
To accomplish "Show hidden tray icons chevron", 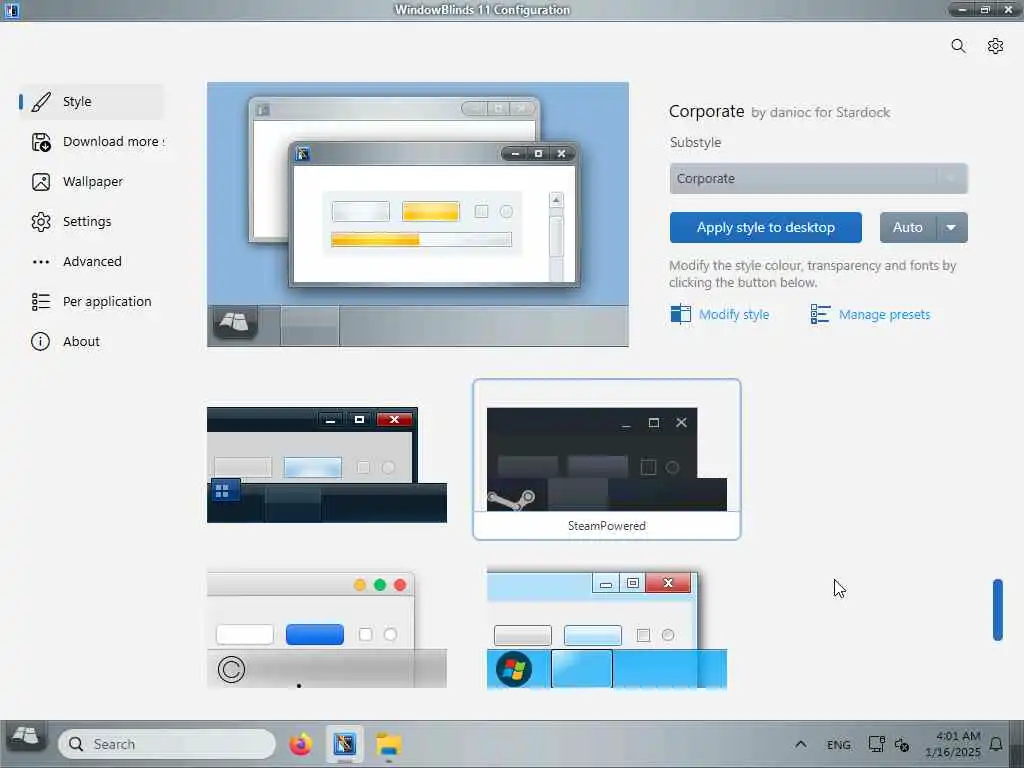I will (801, 744).
